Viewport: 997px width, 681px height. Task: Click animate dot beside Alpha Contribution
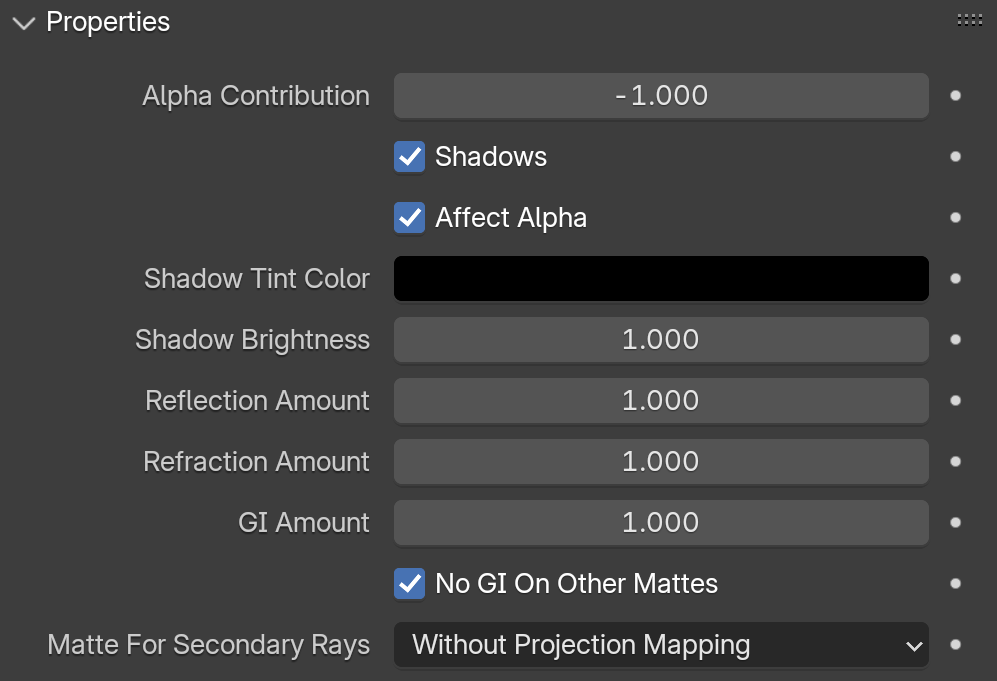click(955, 95)
